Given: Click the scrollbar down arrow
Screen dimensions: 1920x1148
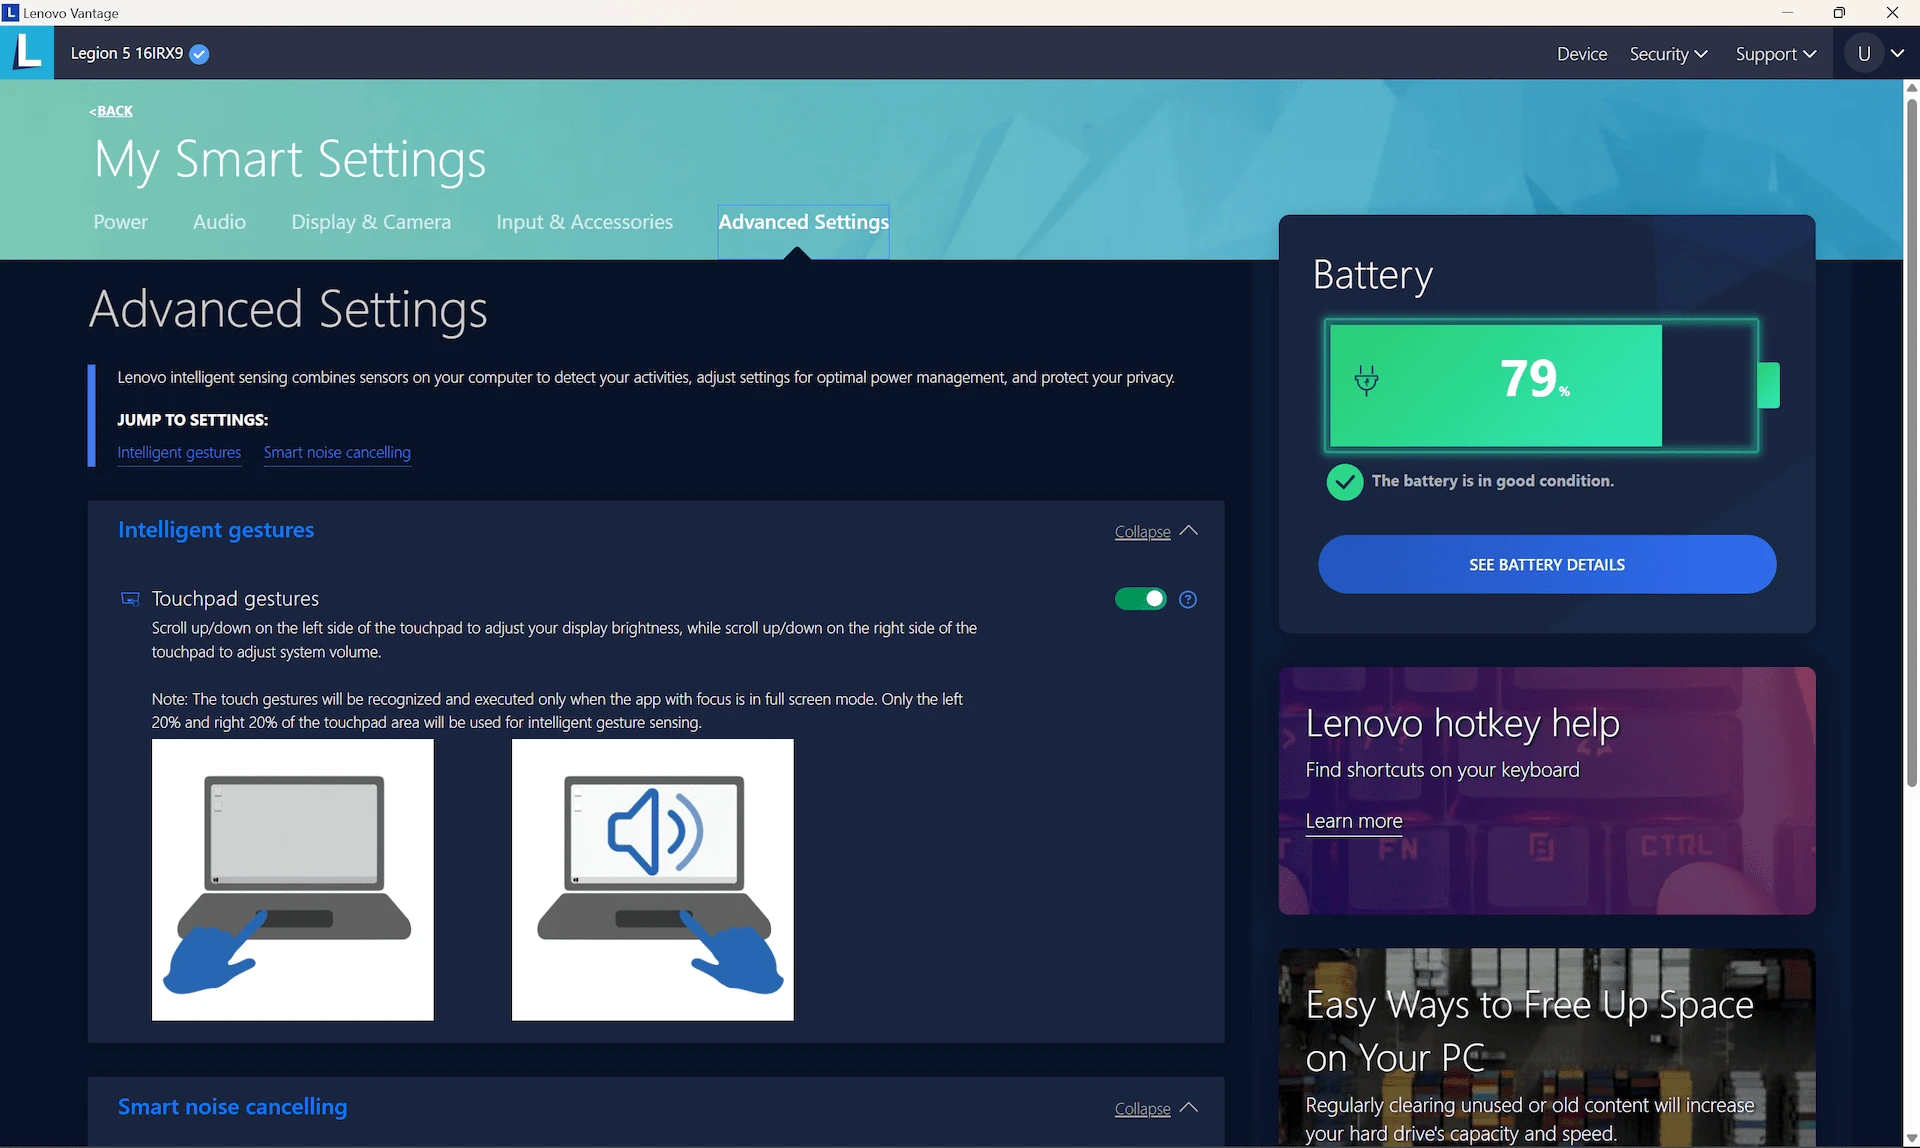Looking at the screenshot, I should pyautogui.click(x=1912, y=1139).
